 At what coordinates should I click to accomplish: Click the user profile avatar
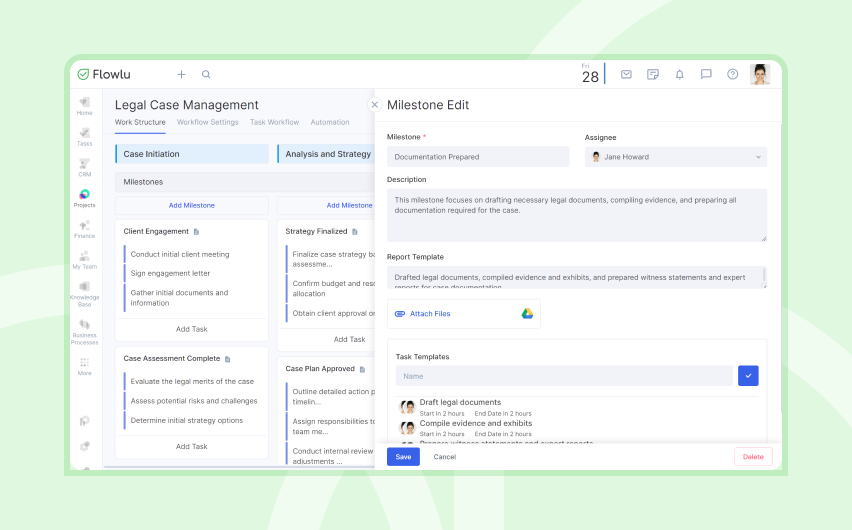760,74
